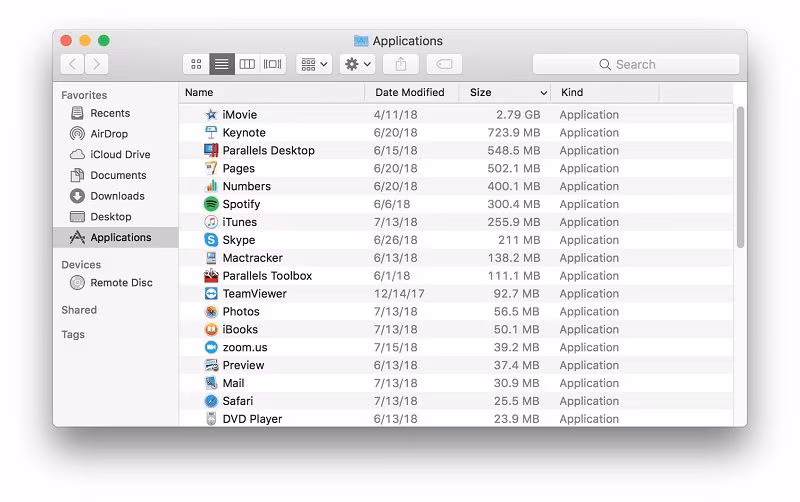
Task: Click the DVD Player app icon
Action: tap(211, 419)
